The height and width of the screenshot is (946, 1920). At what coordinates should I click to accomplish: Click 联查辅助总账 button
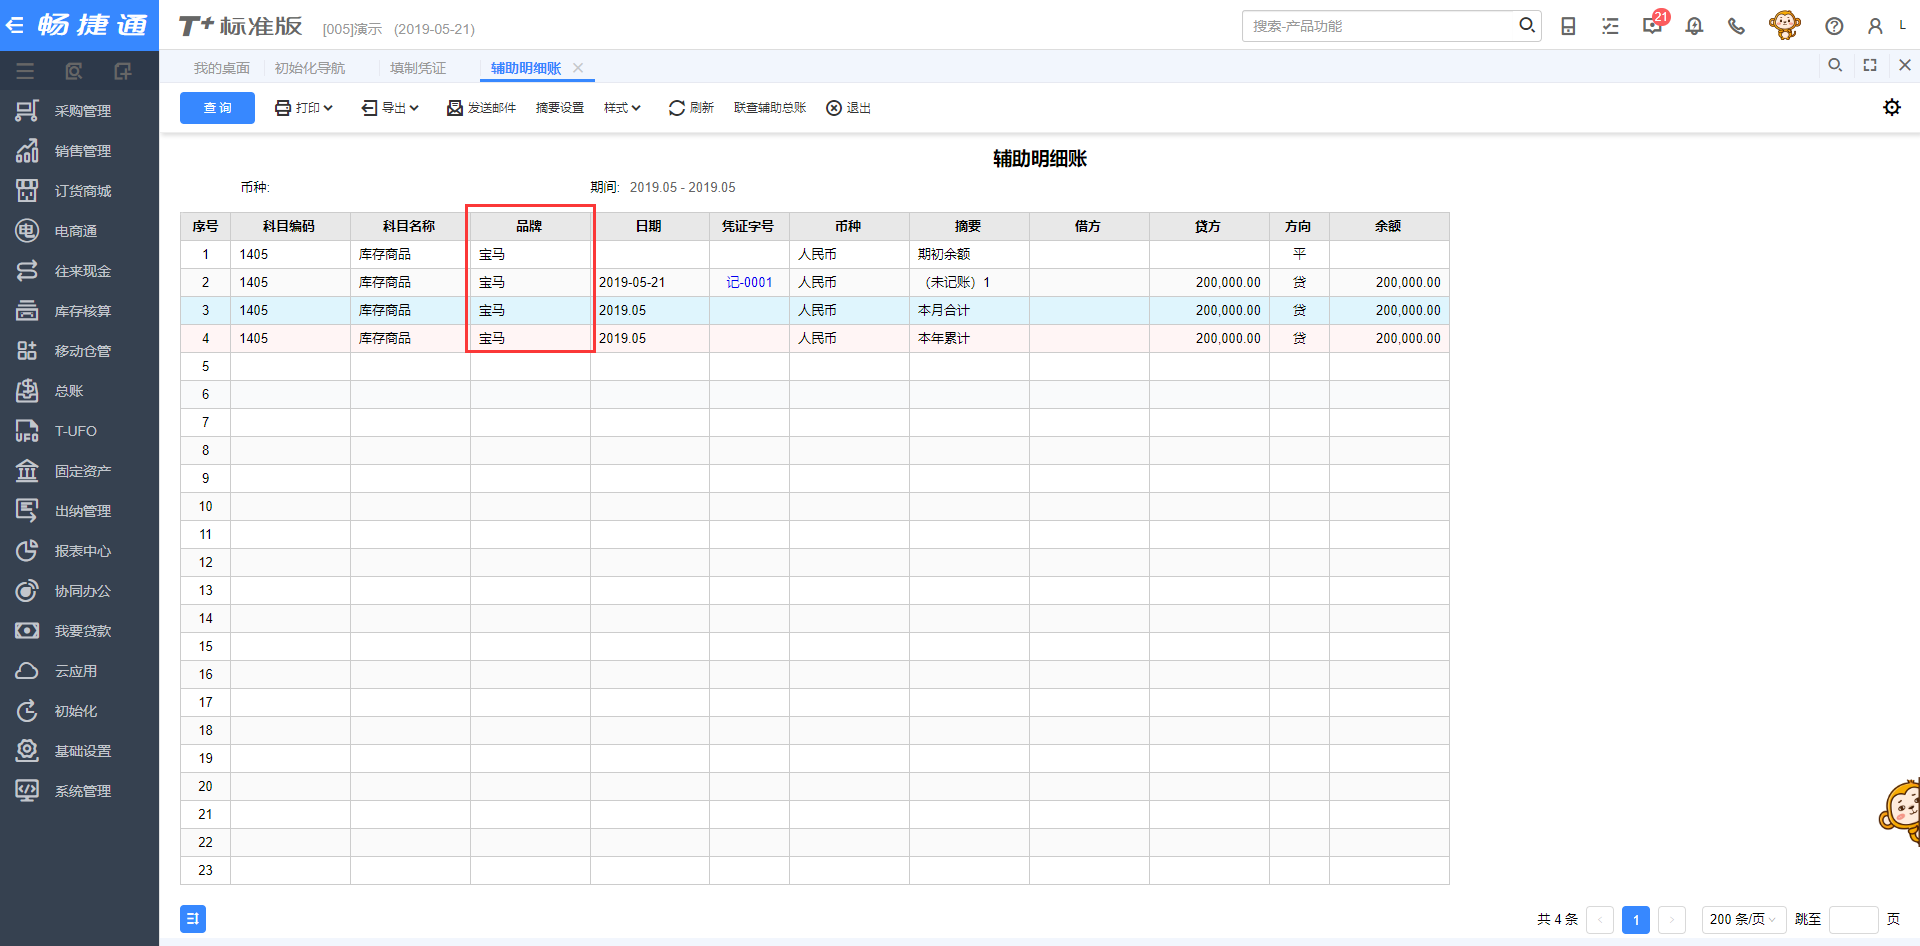pos(770,108)
